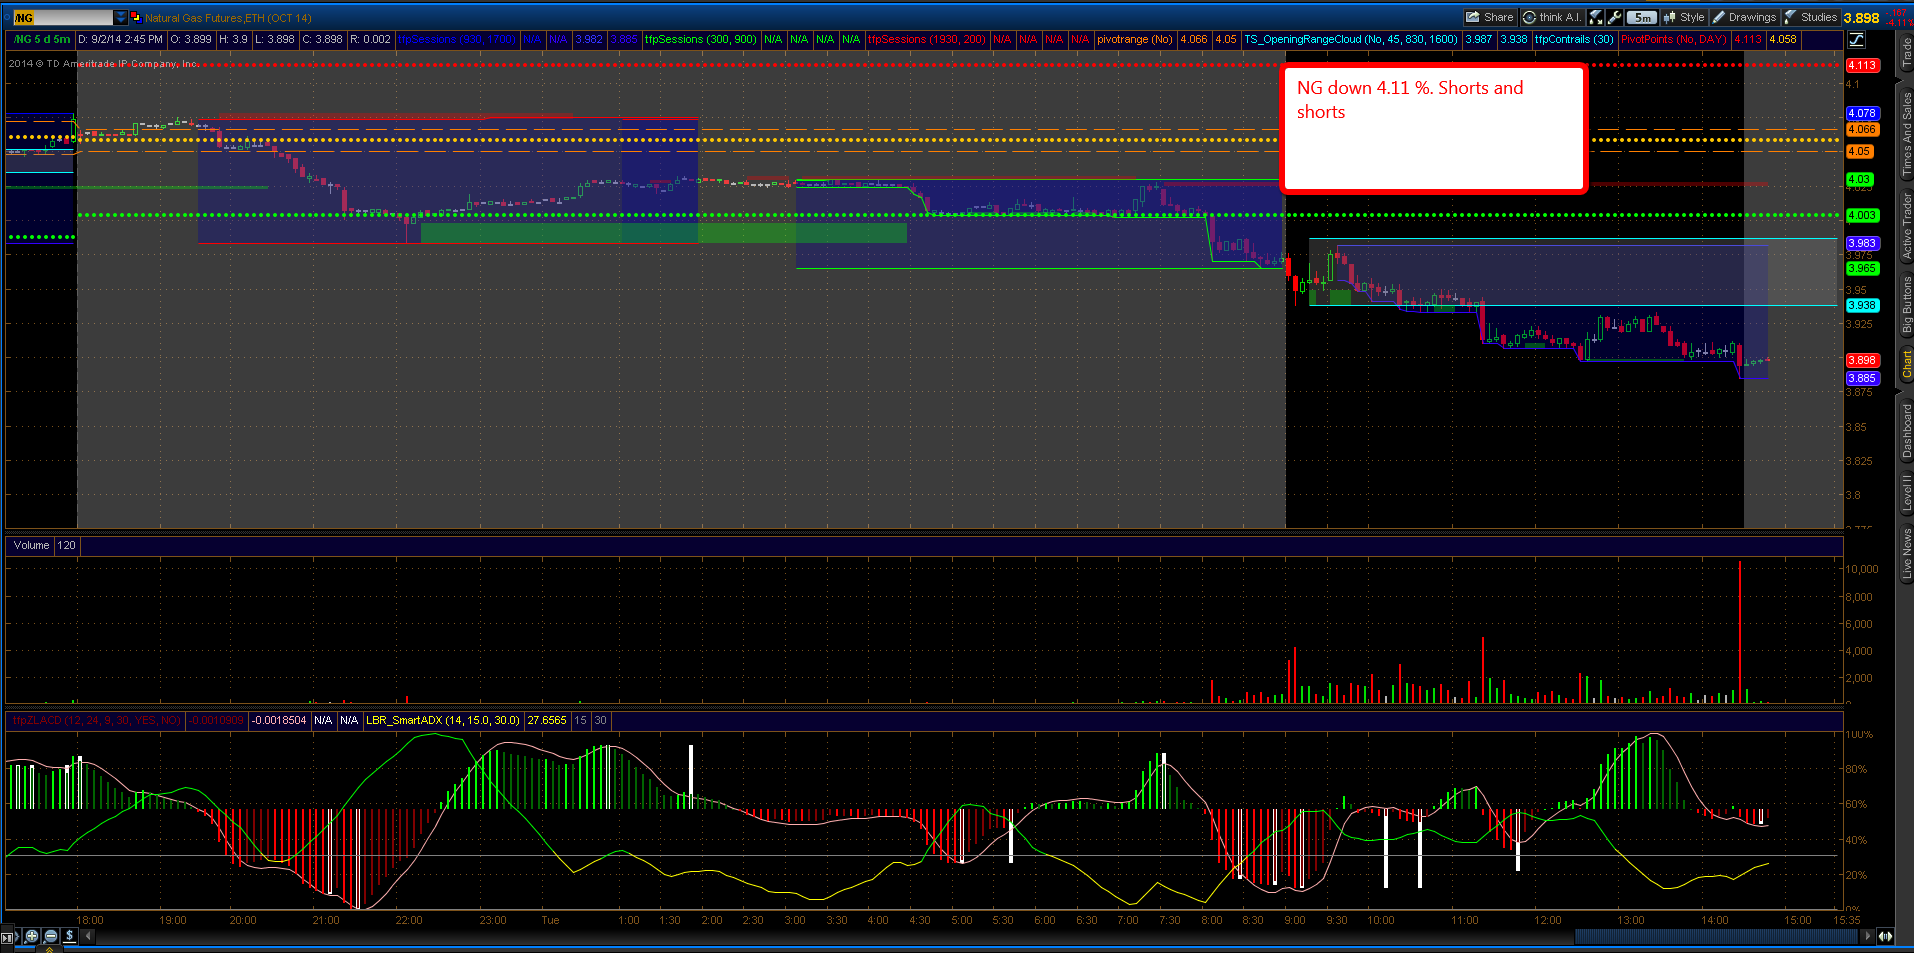1914x953 pixels.
Task: Click the orange 4.066 price bubble
Action: tap(1862, 129)
